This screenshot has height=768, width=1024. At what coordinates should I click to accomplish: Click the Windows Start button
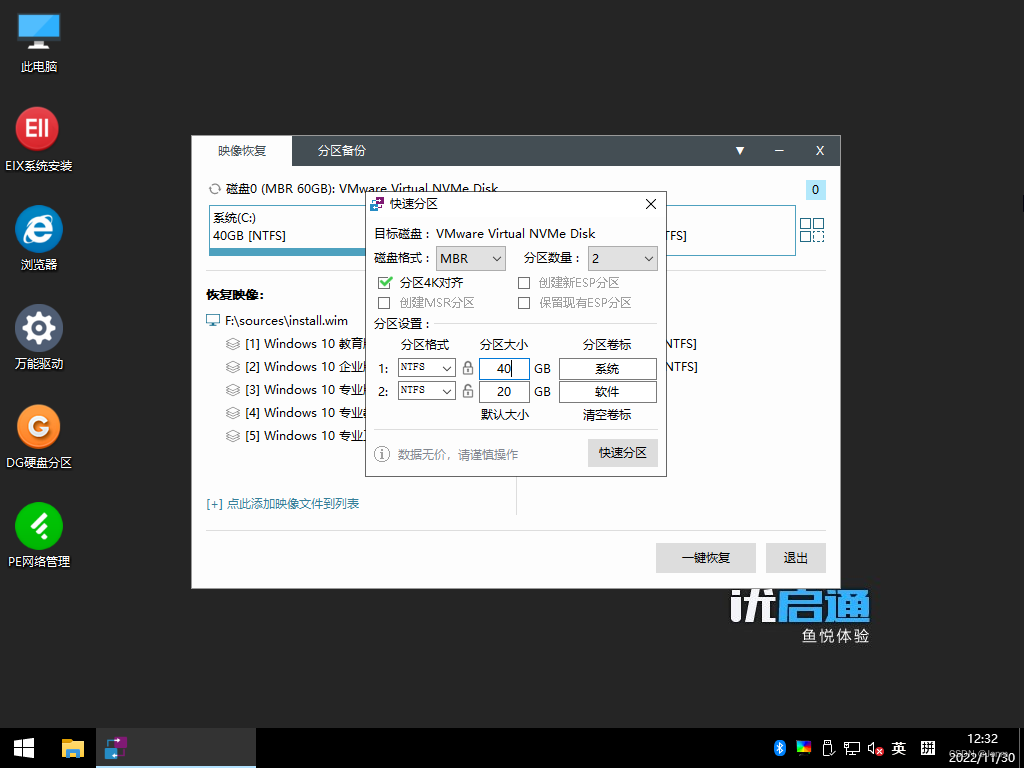point(24,748)
